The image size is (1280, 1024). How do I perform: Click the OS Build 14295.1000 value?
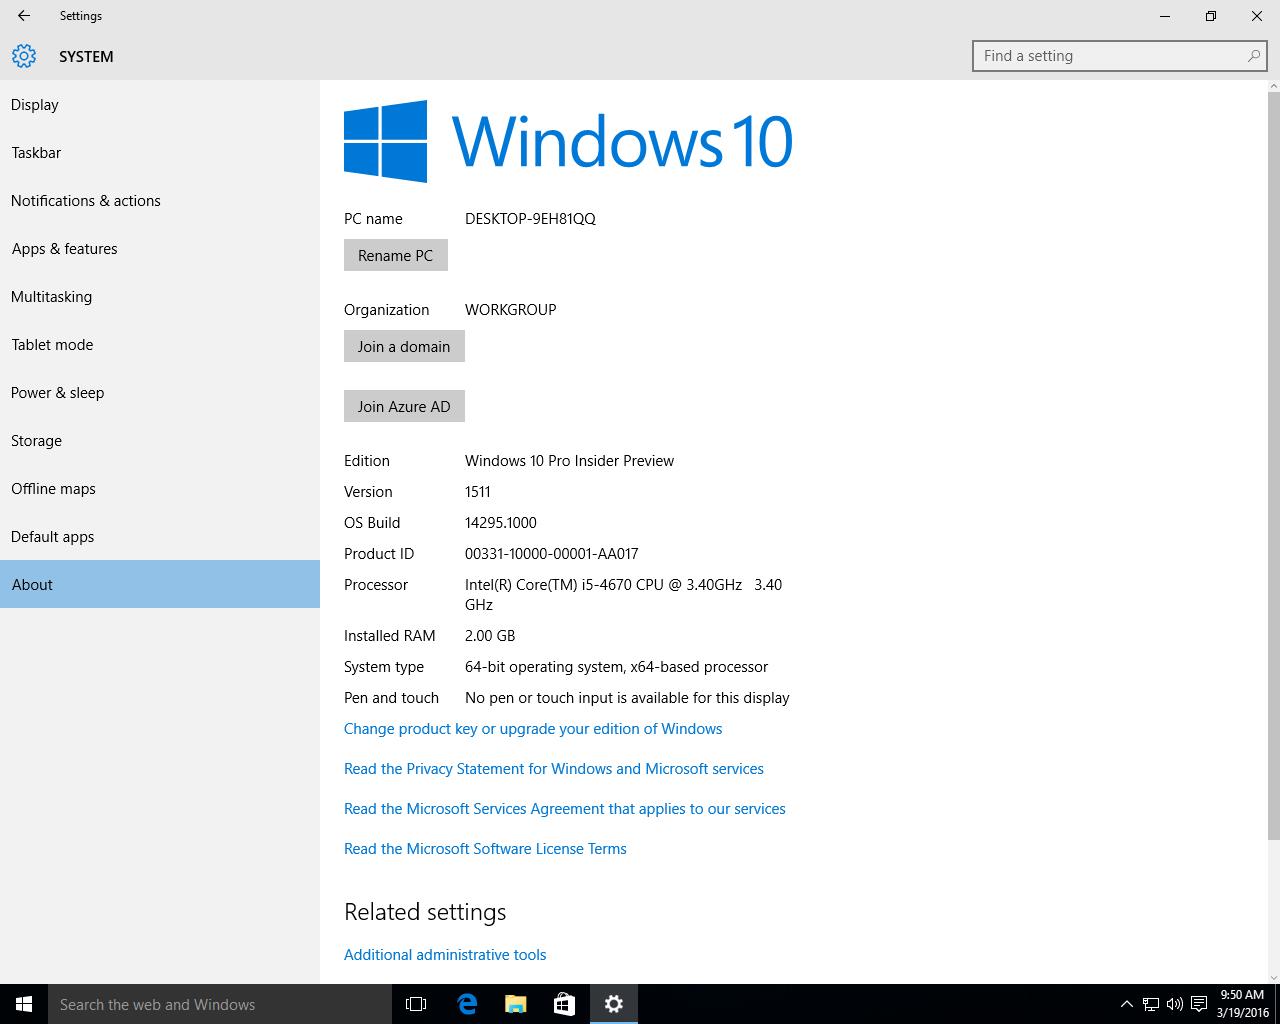(x=501, y=522)
